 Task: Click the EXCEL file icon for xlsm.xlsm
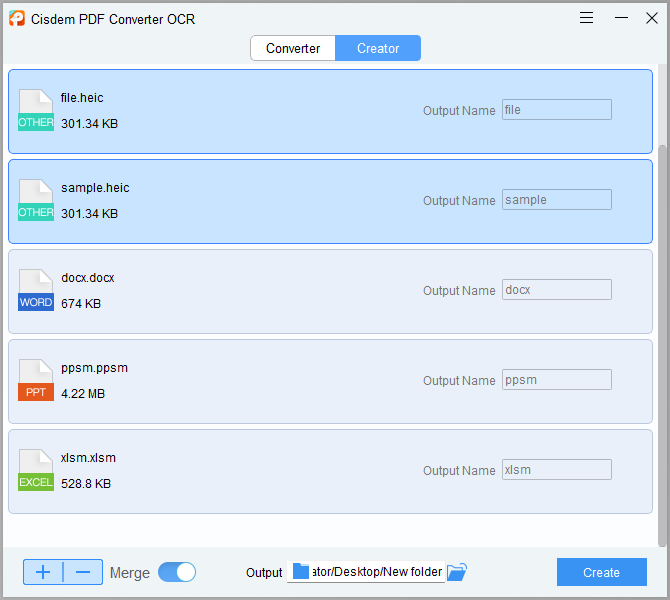point(36,470)
